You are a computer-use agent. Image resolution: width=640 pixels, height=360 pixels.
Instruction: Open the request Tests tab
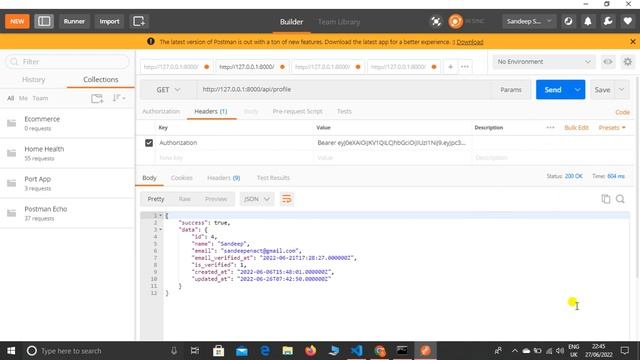coord(344,111)
